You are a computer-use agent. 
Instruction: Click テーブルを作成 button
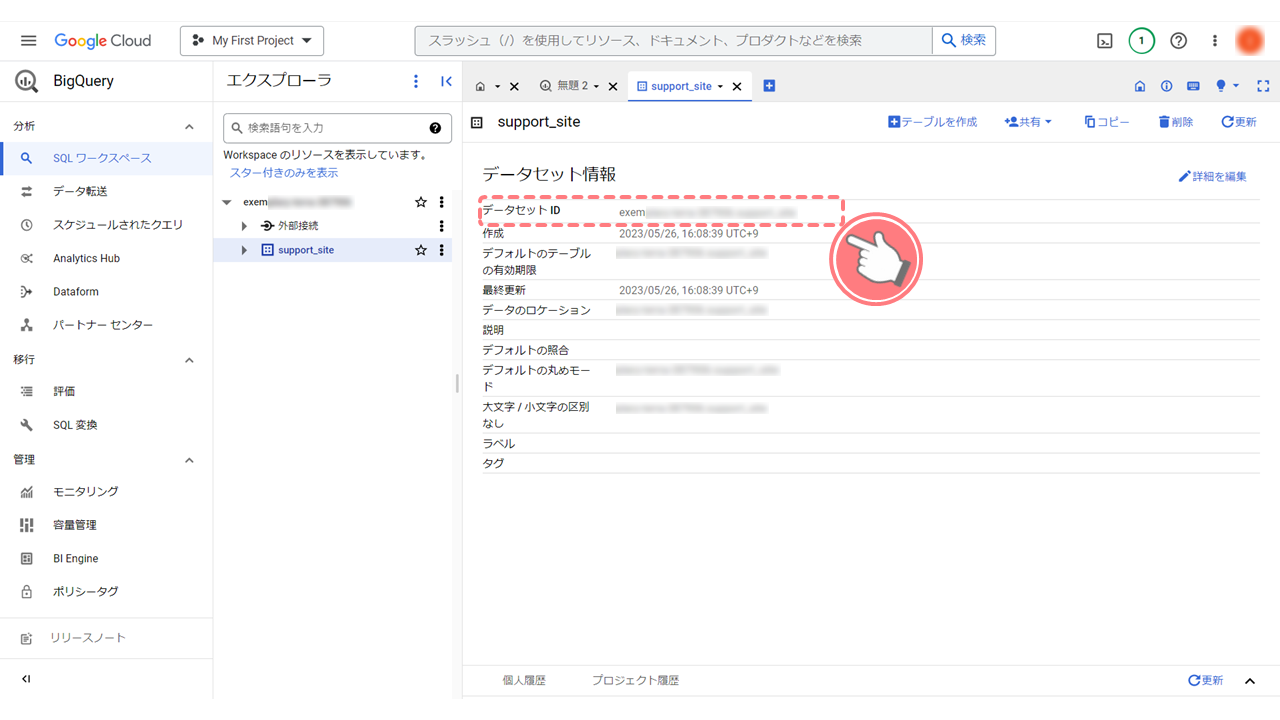coord(932,122)
